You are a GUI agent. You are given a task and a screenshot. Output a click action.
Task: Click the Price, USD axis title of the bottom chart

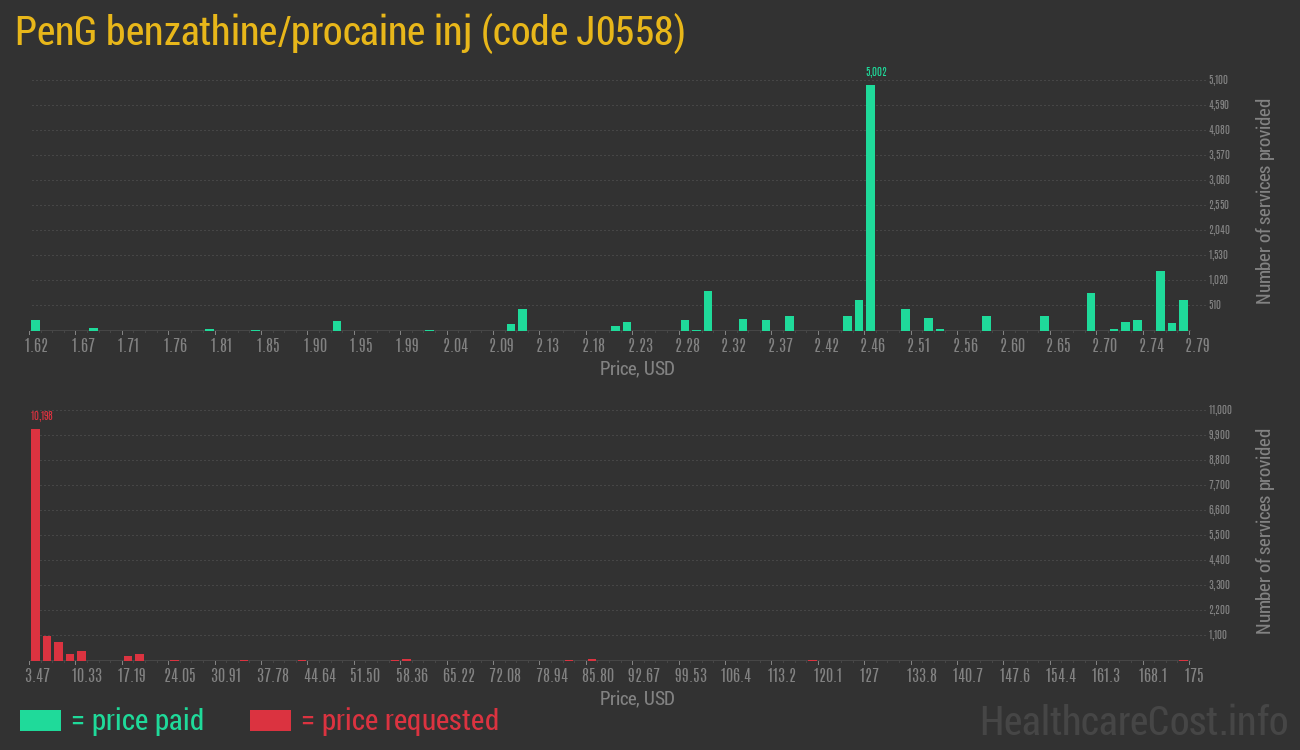coord(636,699)
